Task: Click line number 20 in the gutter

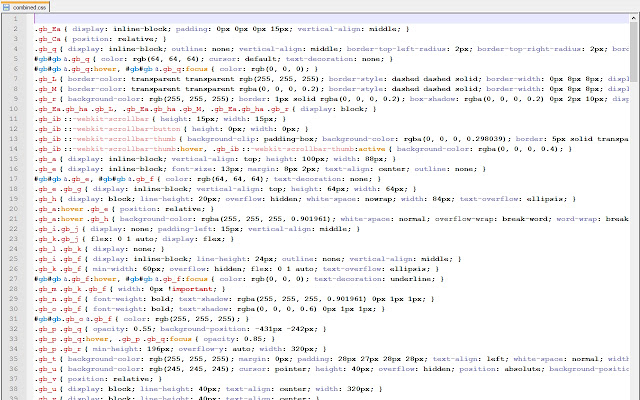Action: (x=17, y=206)
